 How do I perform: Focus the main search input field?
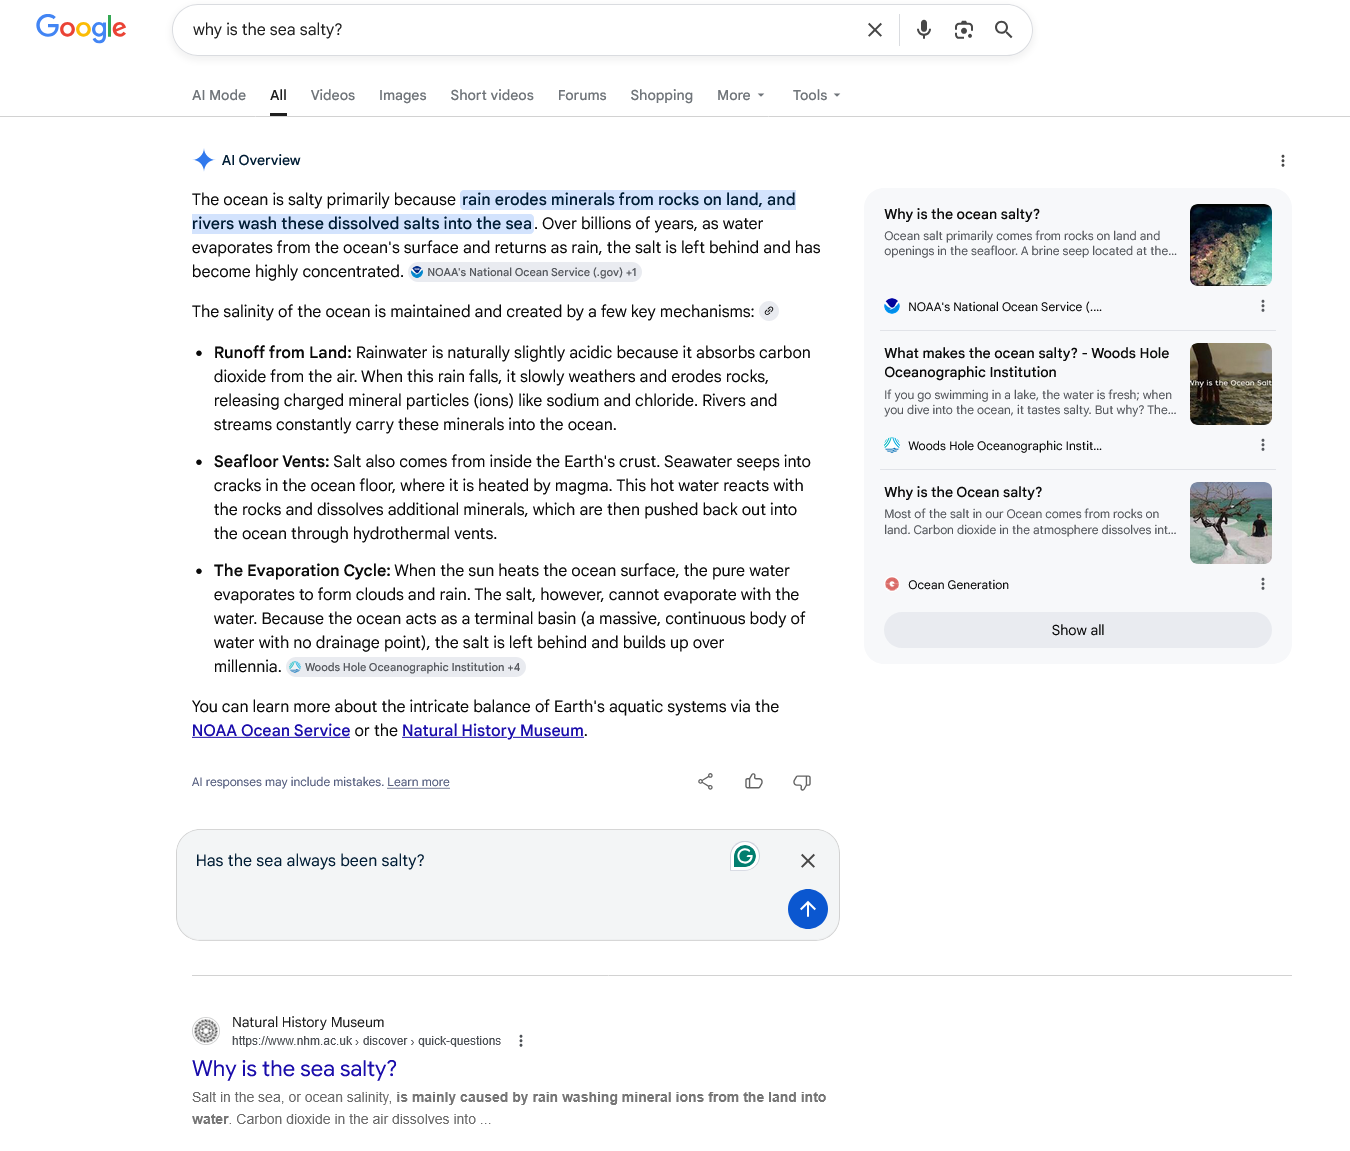click(x=520, y=30)
